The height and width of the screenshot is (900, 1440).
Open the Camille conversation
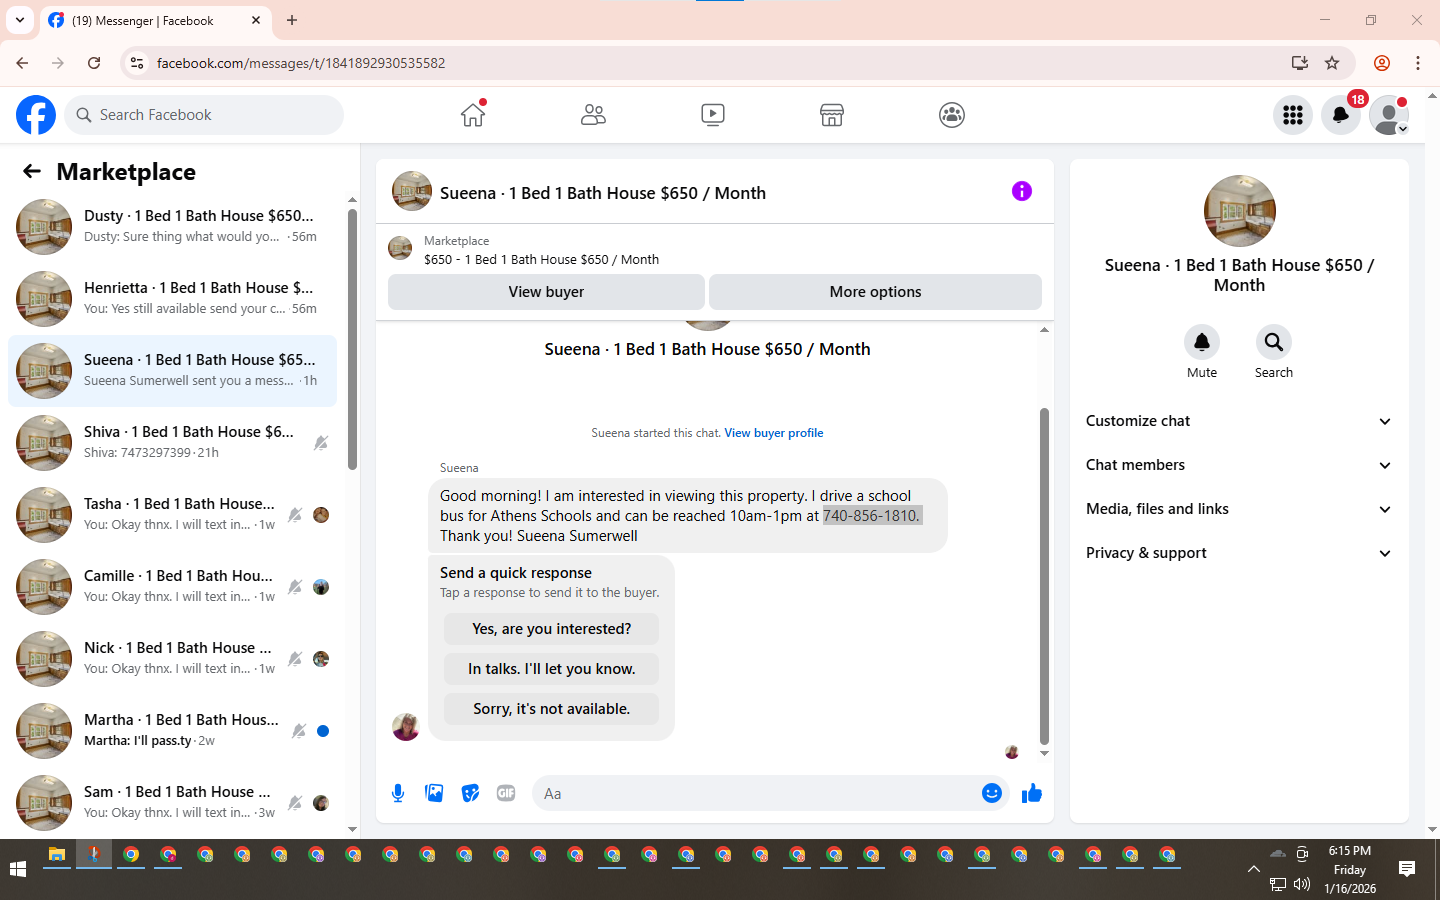click(x=172, y=587)
